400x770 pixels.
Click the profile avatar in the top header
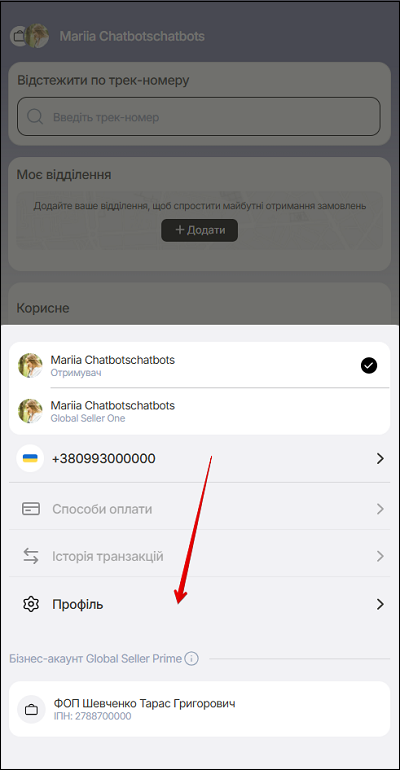click(37, 36)
